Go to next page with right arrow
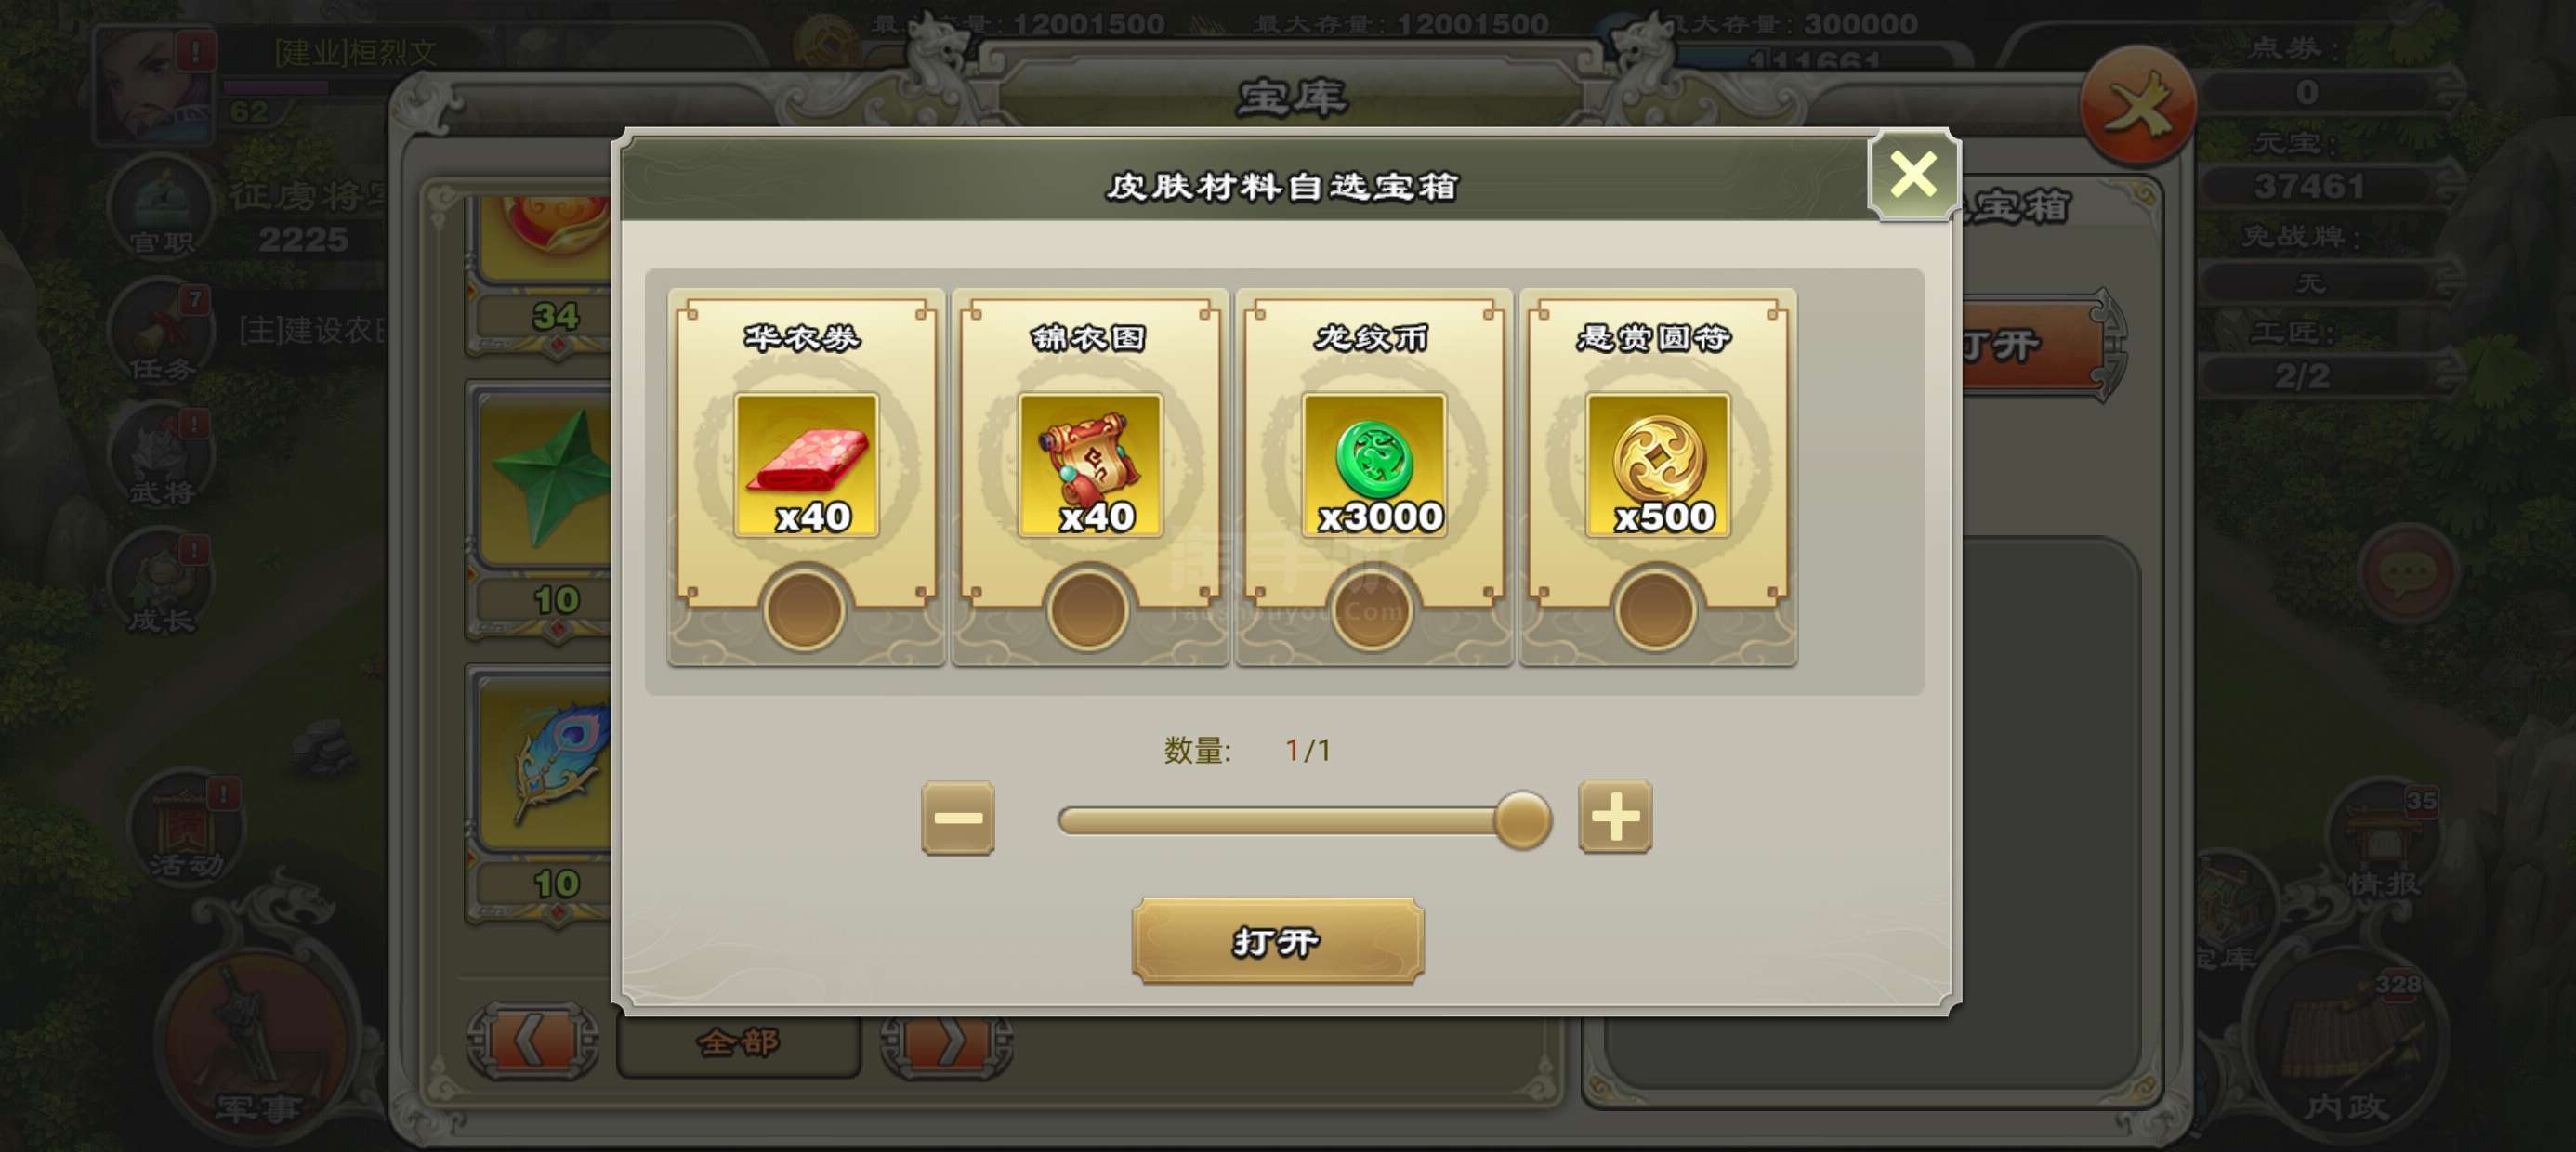This screenshot has height=1152, width=2576. click(946, 1042)
